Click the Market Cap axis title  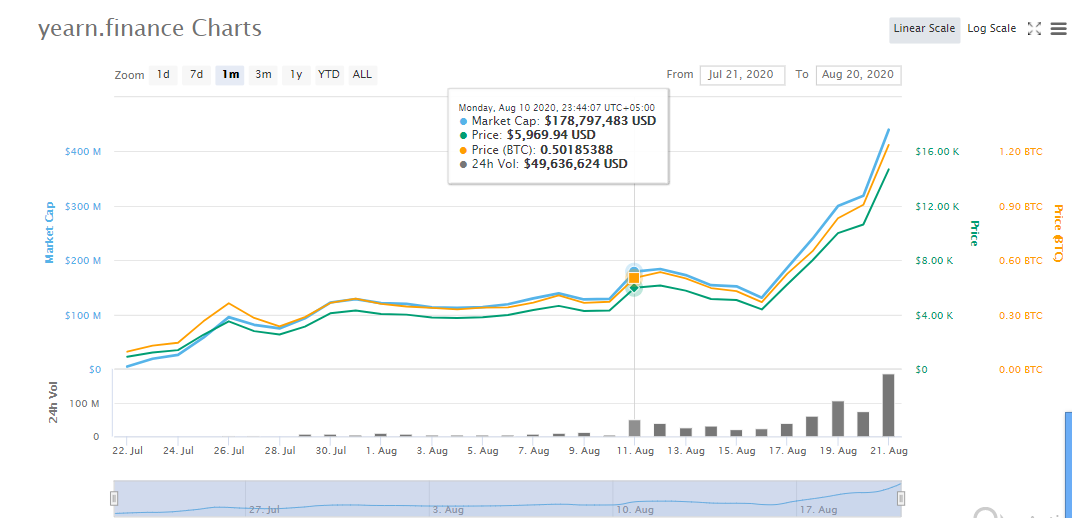point(49,232)
